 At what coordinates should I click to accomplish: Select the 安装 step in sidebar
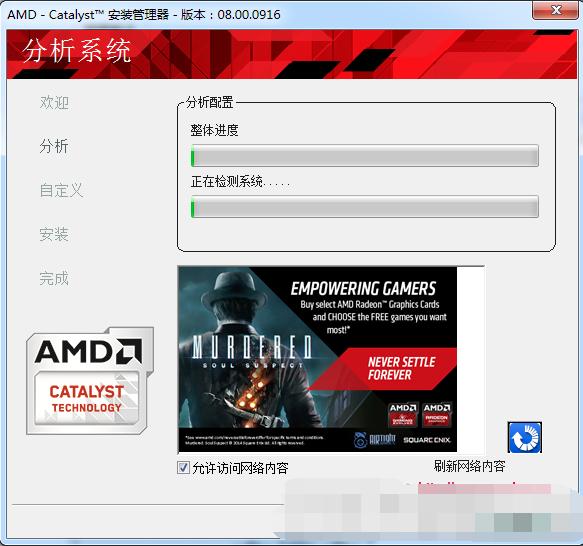[x=54, y=234]
